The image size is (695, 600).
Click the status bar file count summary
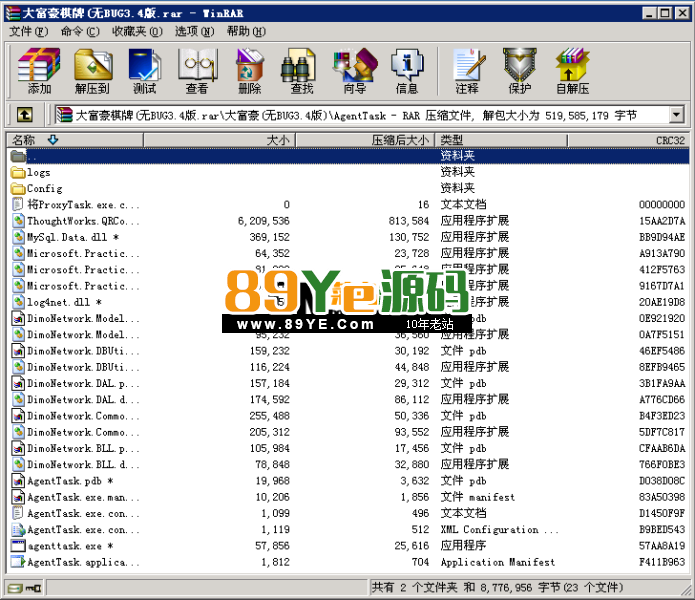tap(497, 588)
